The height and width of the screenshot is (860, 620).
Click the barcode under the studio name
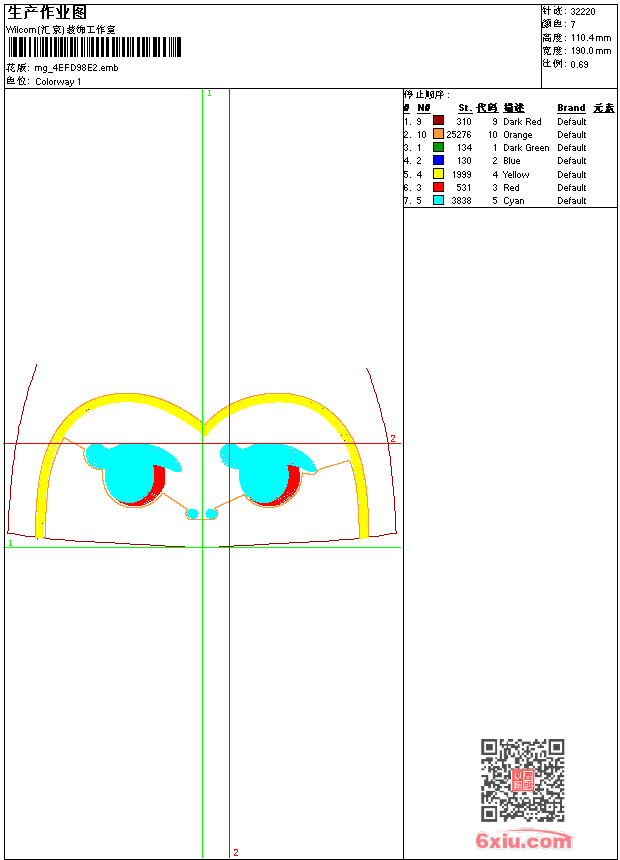pyautogui.click(x=94, y=47)
